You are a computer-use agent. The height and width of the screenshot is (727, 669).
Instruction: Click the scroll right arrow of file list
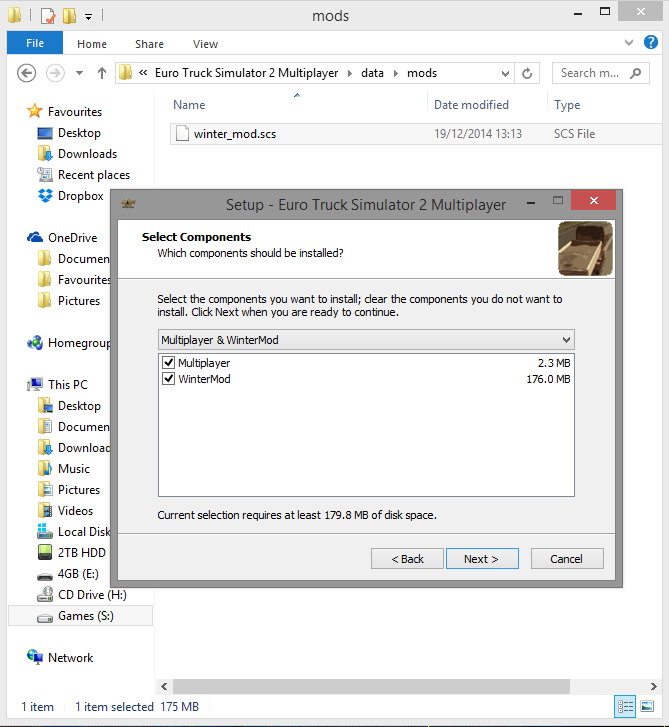pos(653,686)
